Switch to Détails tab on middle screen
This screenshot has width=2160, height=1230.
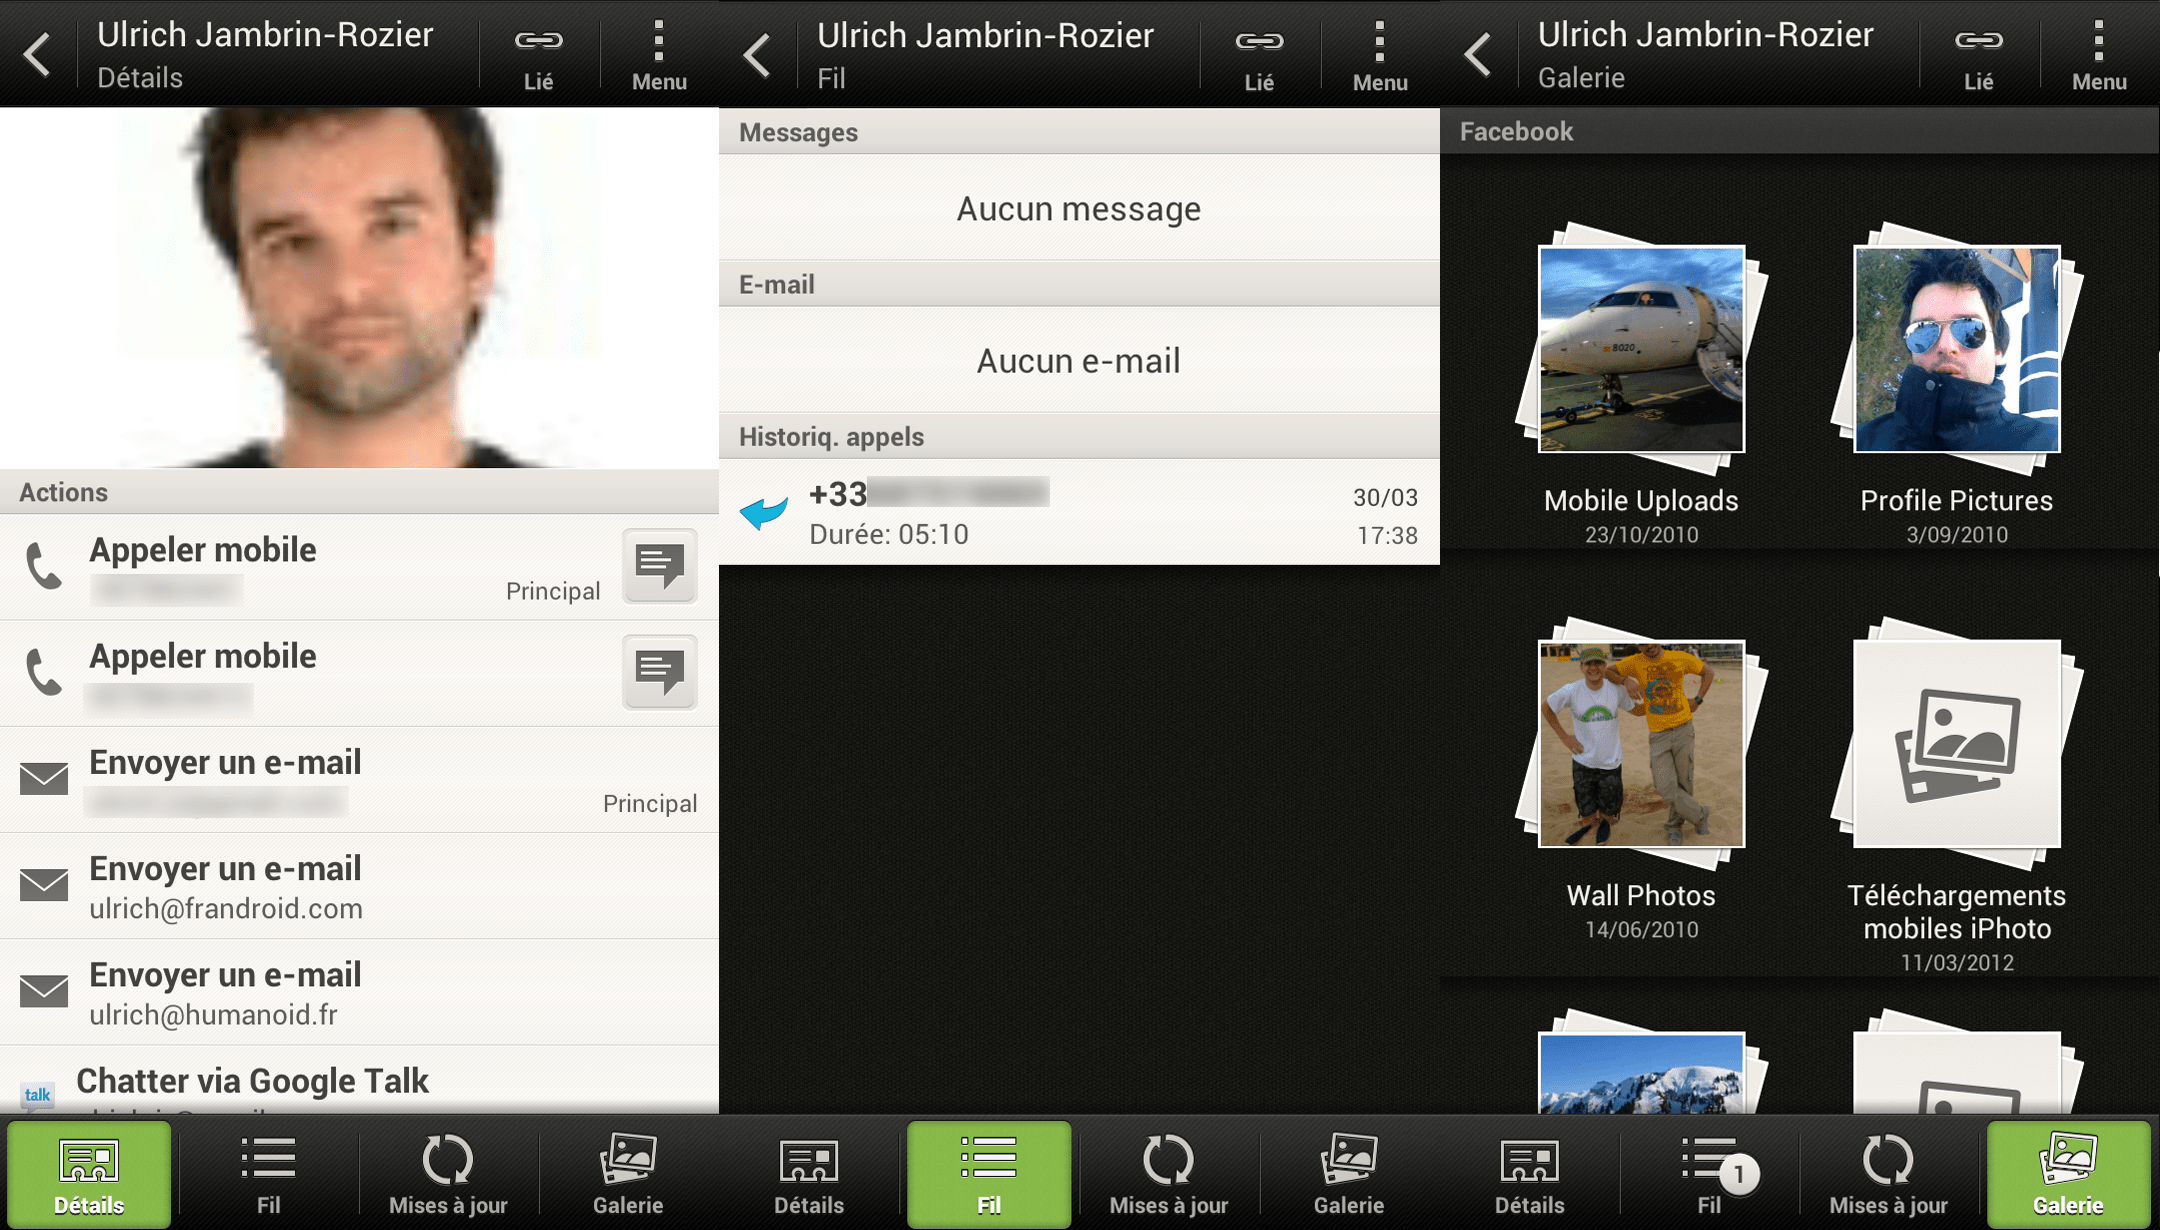coord(809,1174)
